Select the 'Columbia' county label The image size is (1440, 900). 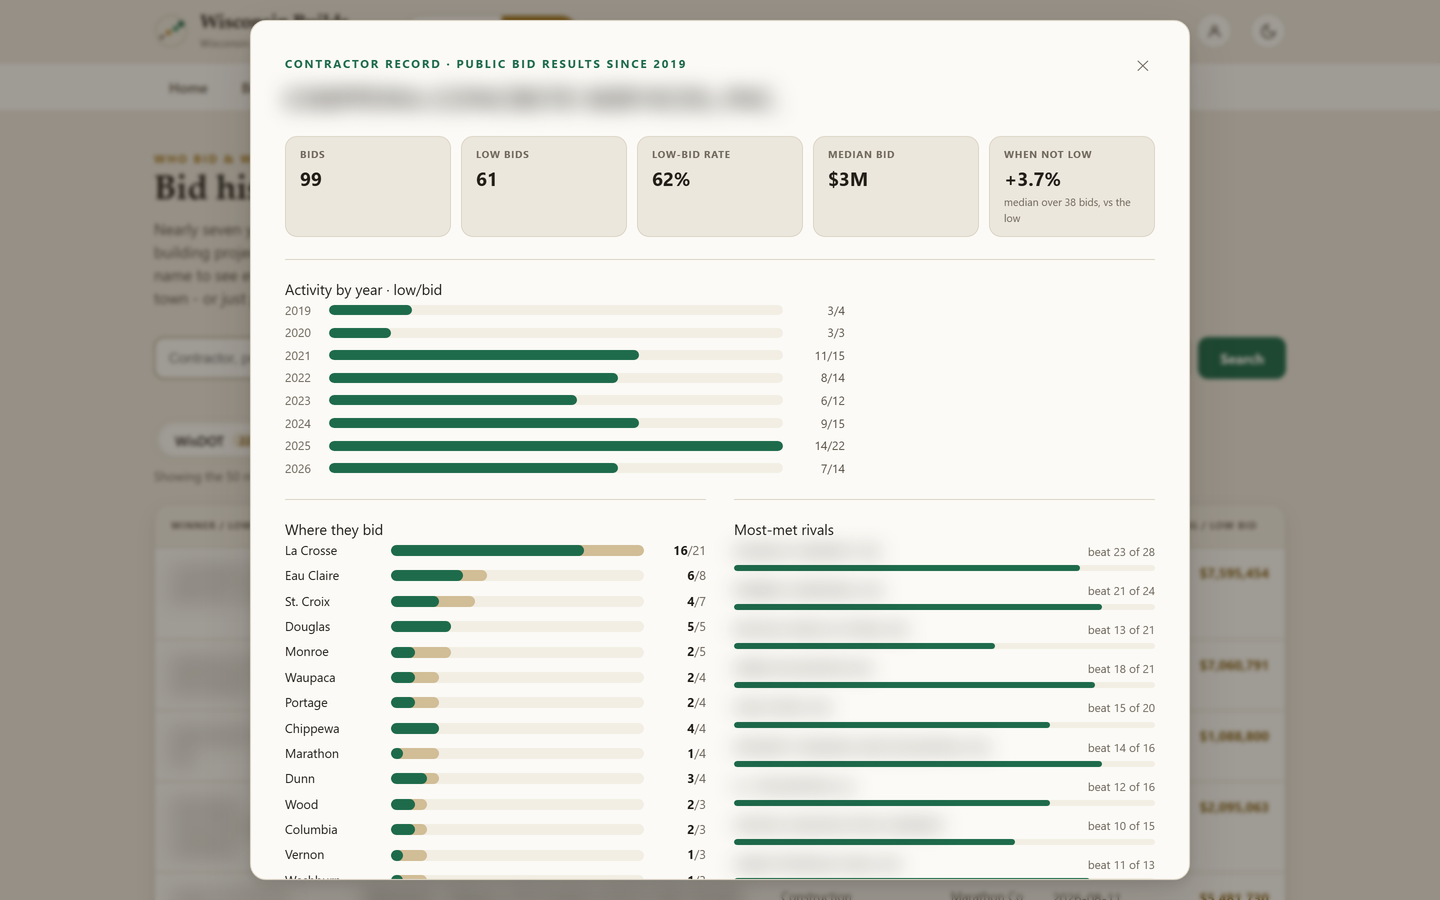(311, 830)
